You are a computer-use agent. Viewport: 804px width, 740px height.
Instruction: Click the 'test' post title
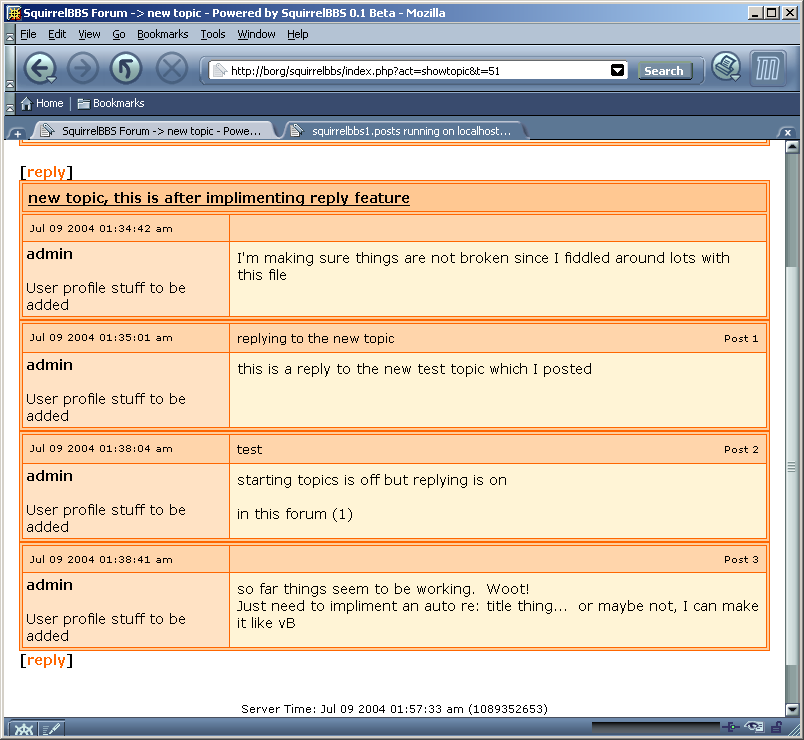click(249, 450)
